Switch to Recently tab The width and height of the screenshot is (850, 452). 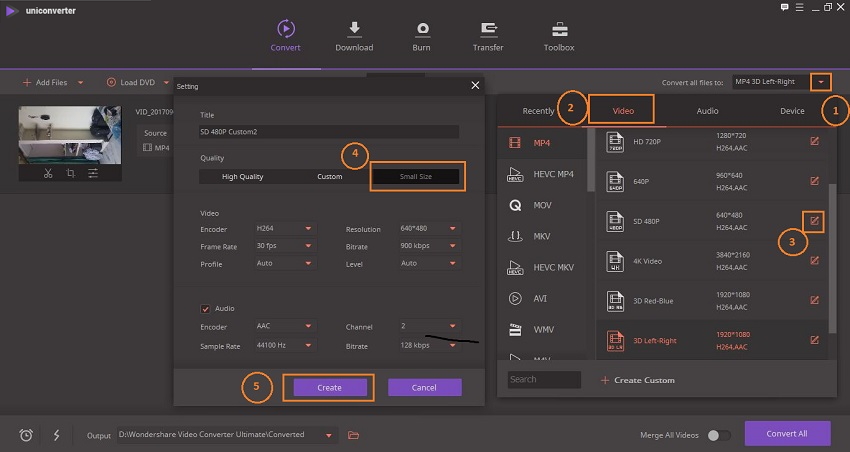(538, 111)
